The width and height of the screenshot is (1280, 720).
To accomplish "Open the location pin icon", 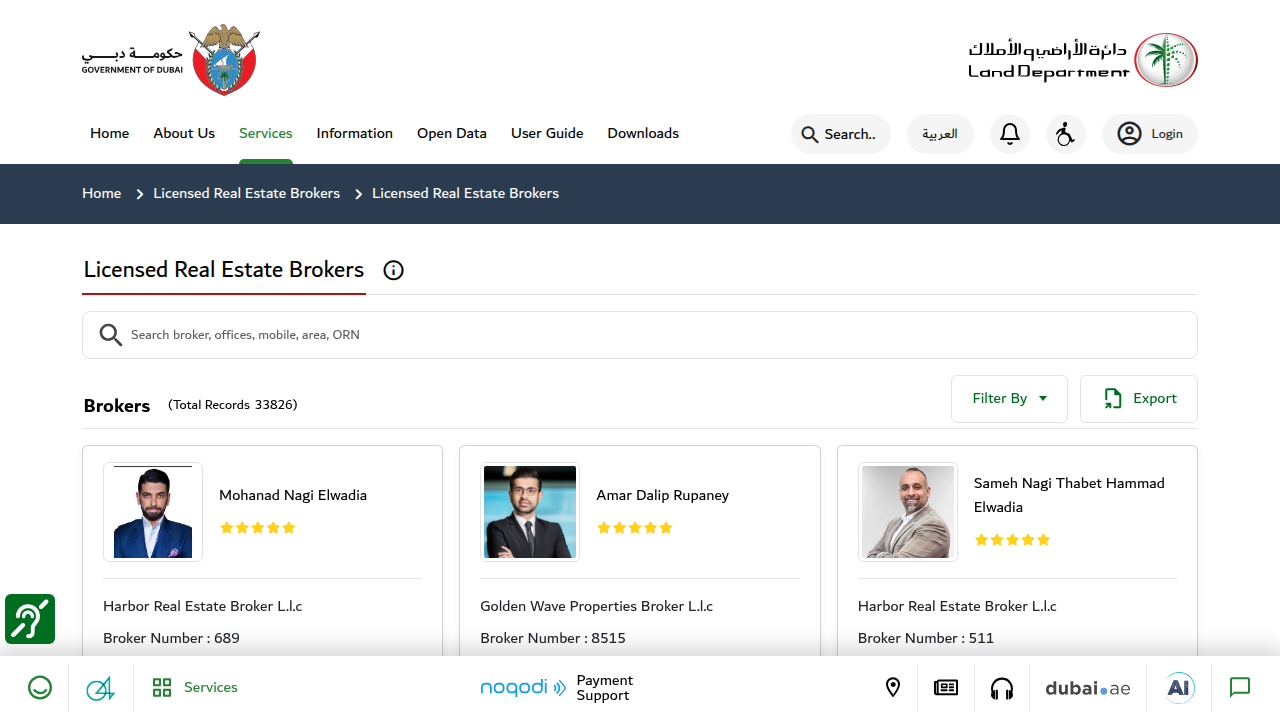I will point(893,688).
